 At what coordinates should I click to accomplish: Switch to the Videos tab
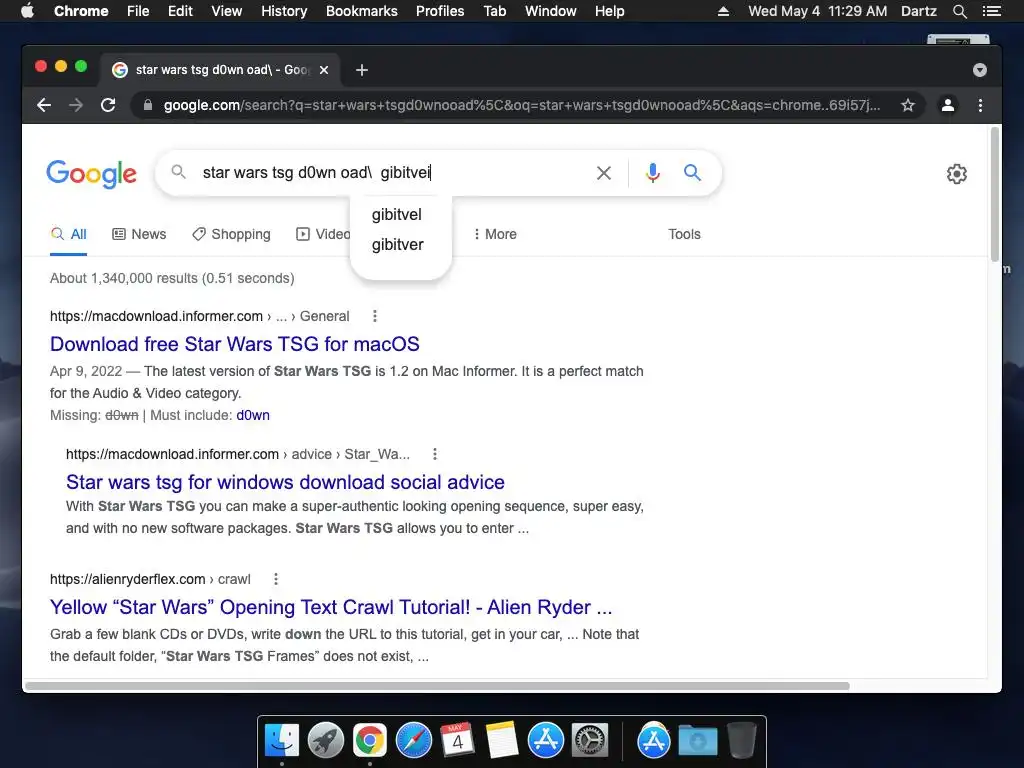[323, 234]
